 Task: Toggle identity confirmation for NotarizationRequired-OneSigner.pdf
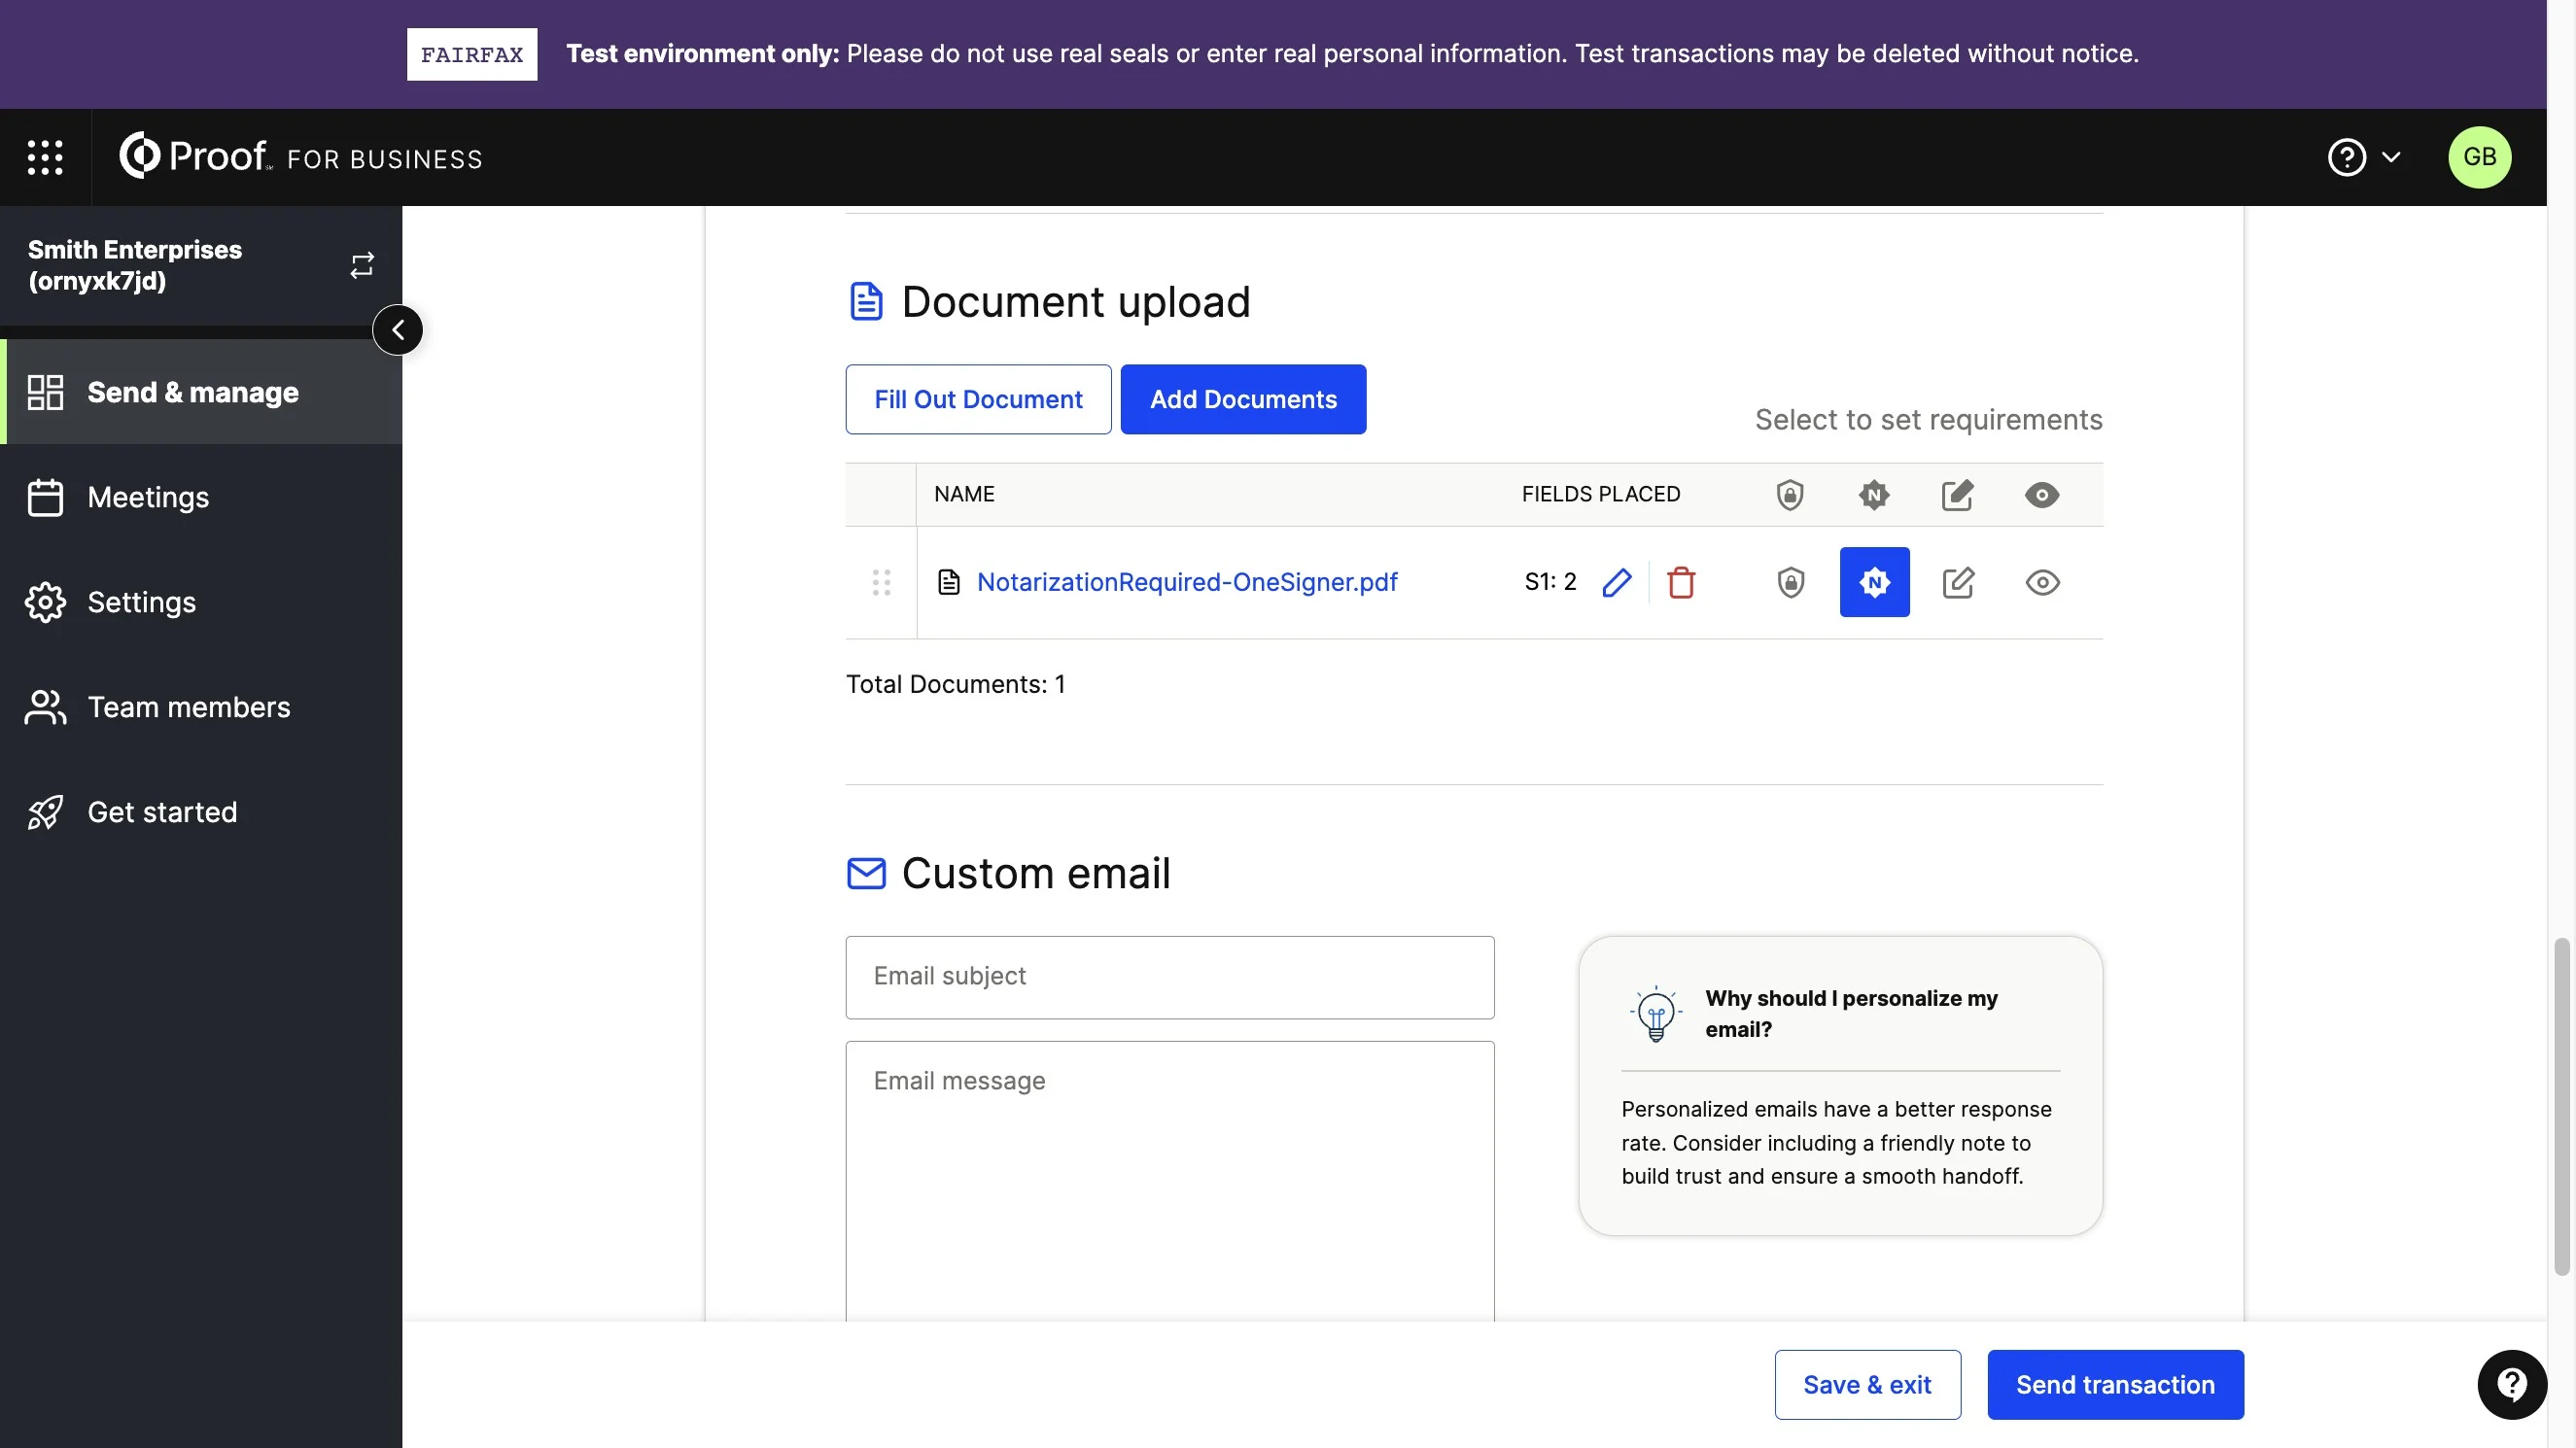1790,582
